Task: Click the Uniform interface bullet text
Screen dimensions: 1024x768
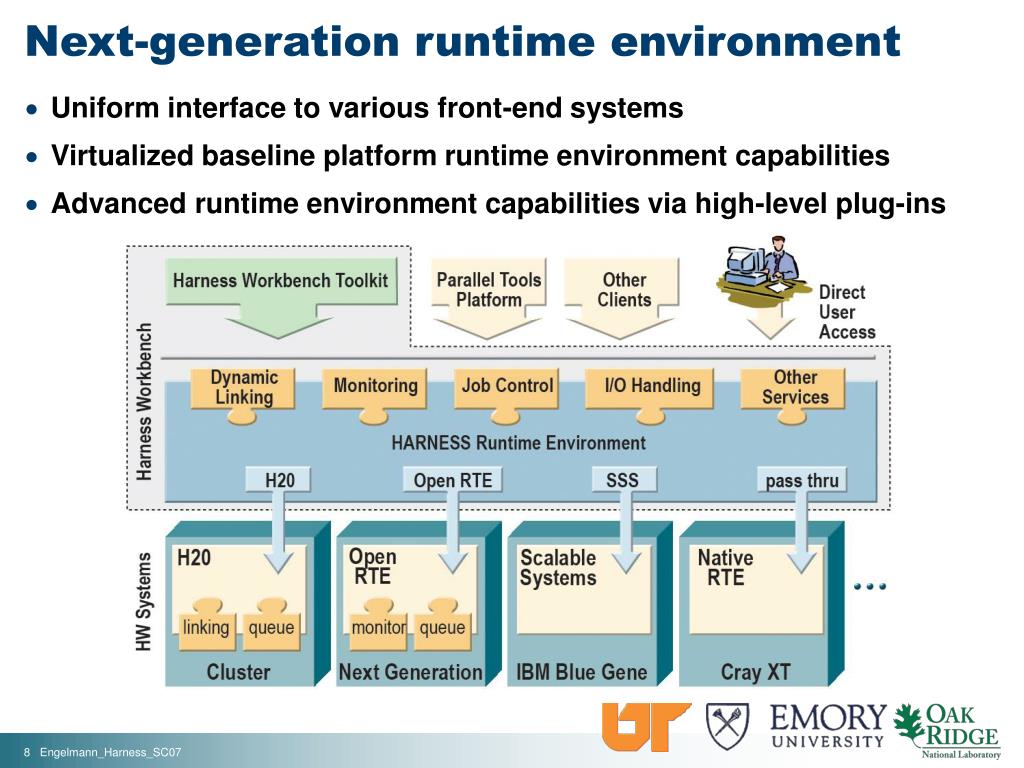Action: click(x=367, y=108)
